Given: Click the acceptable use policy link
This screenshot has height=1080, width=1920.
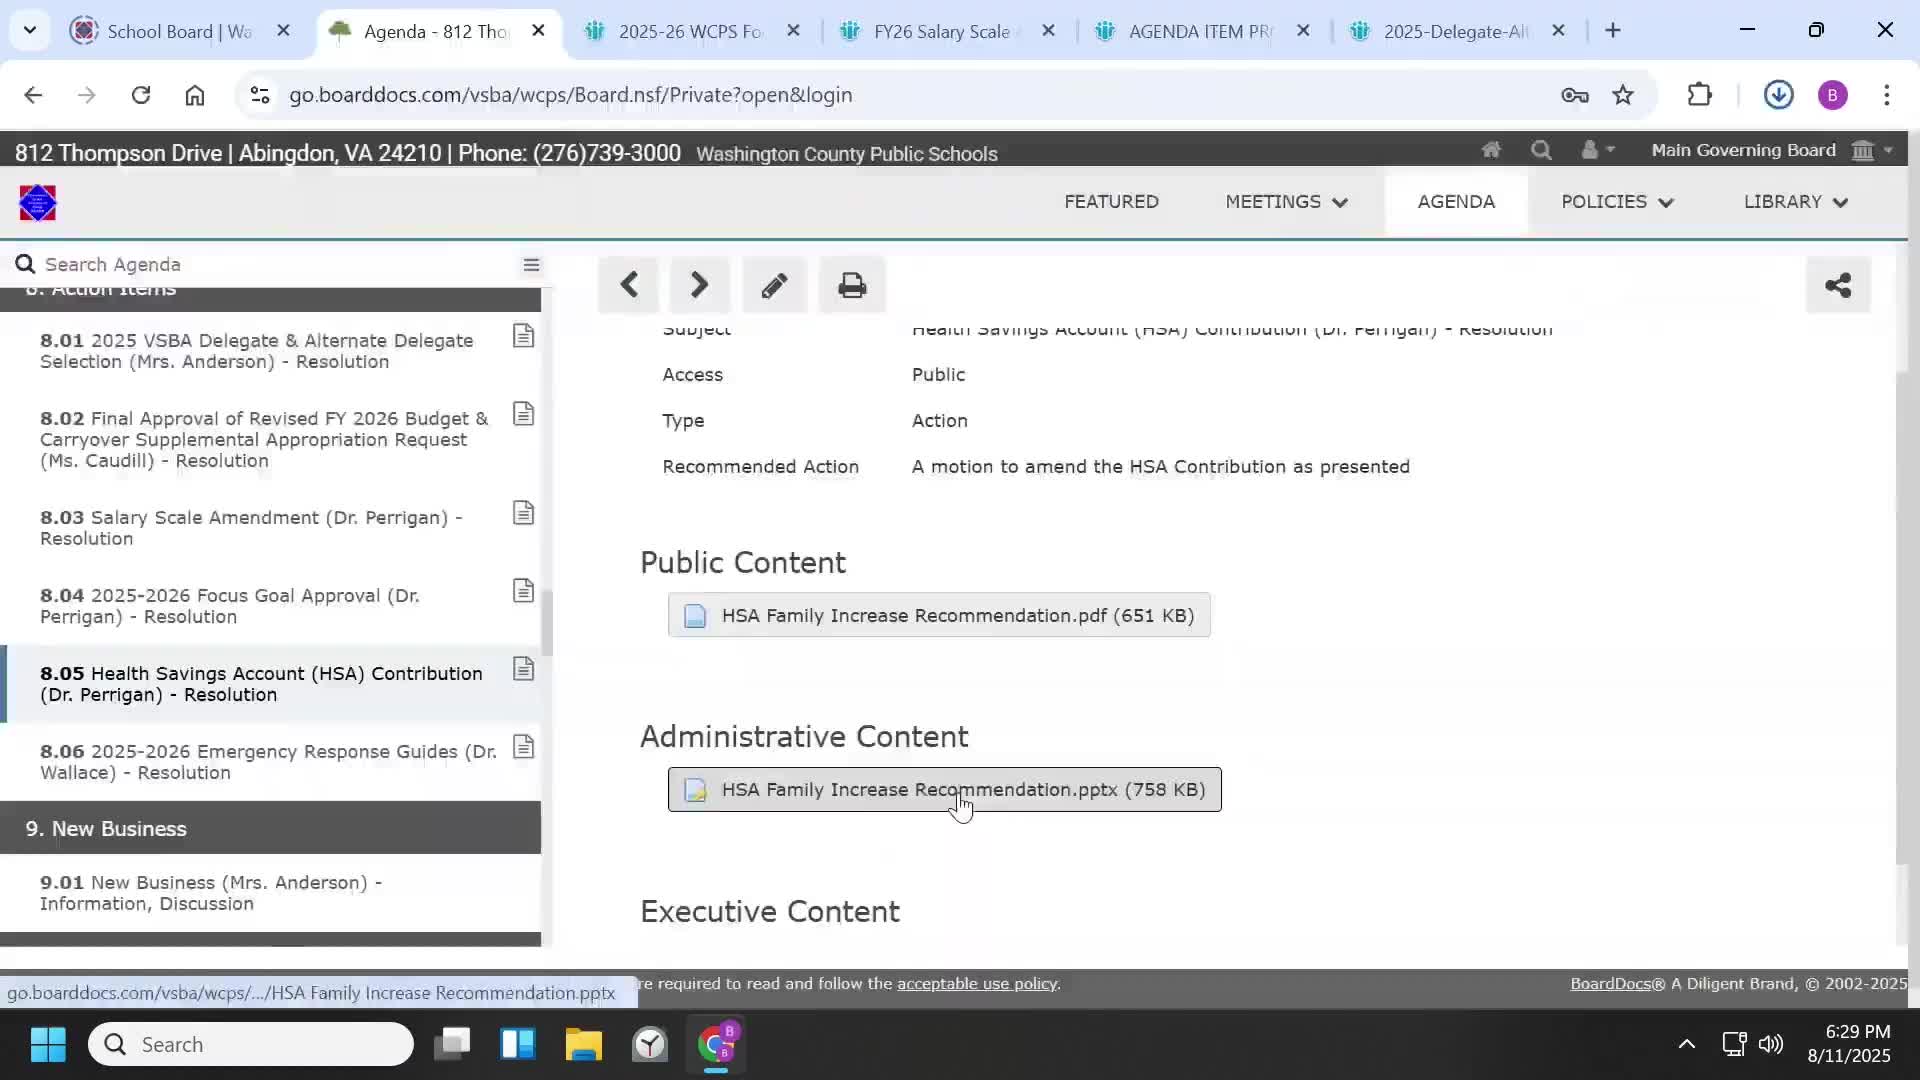Looking at the screenshot, I should pyautogui.click(x=977, y=984).
